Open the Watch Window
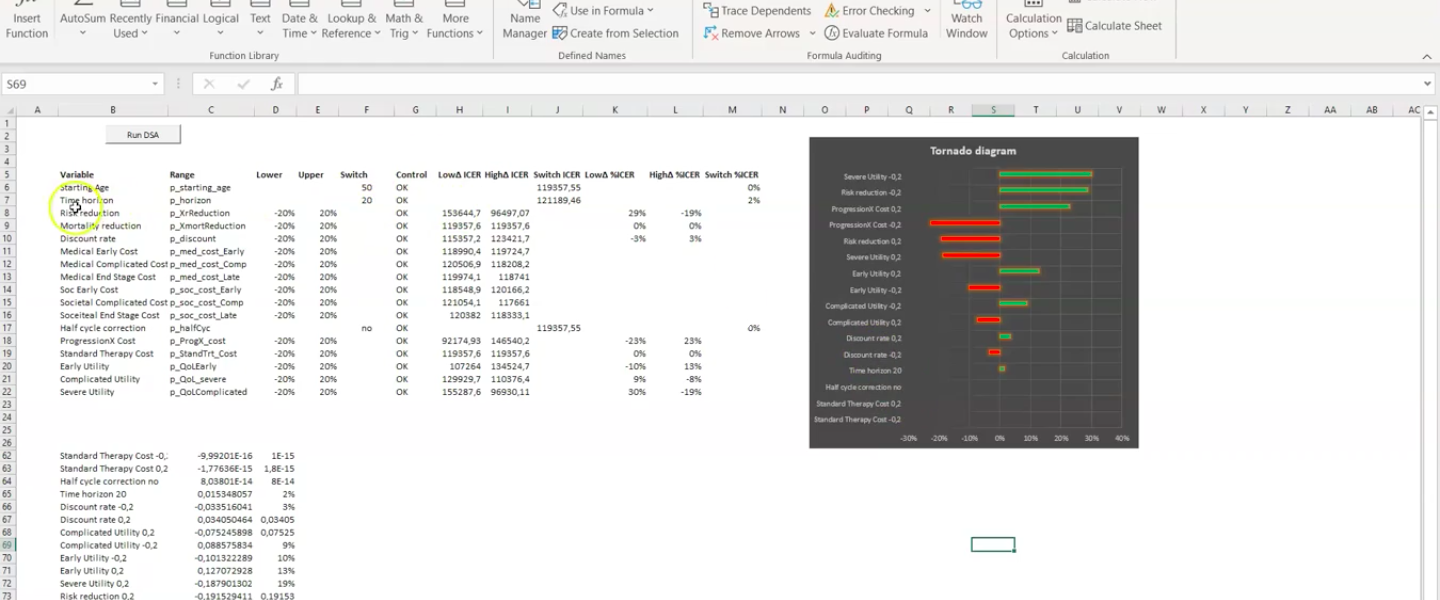Image resolution: width=1440 pixels, height=600 pixels. tap(967, 20)
